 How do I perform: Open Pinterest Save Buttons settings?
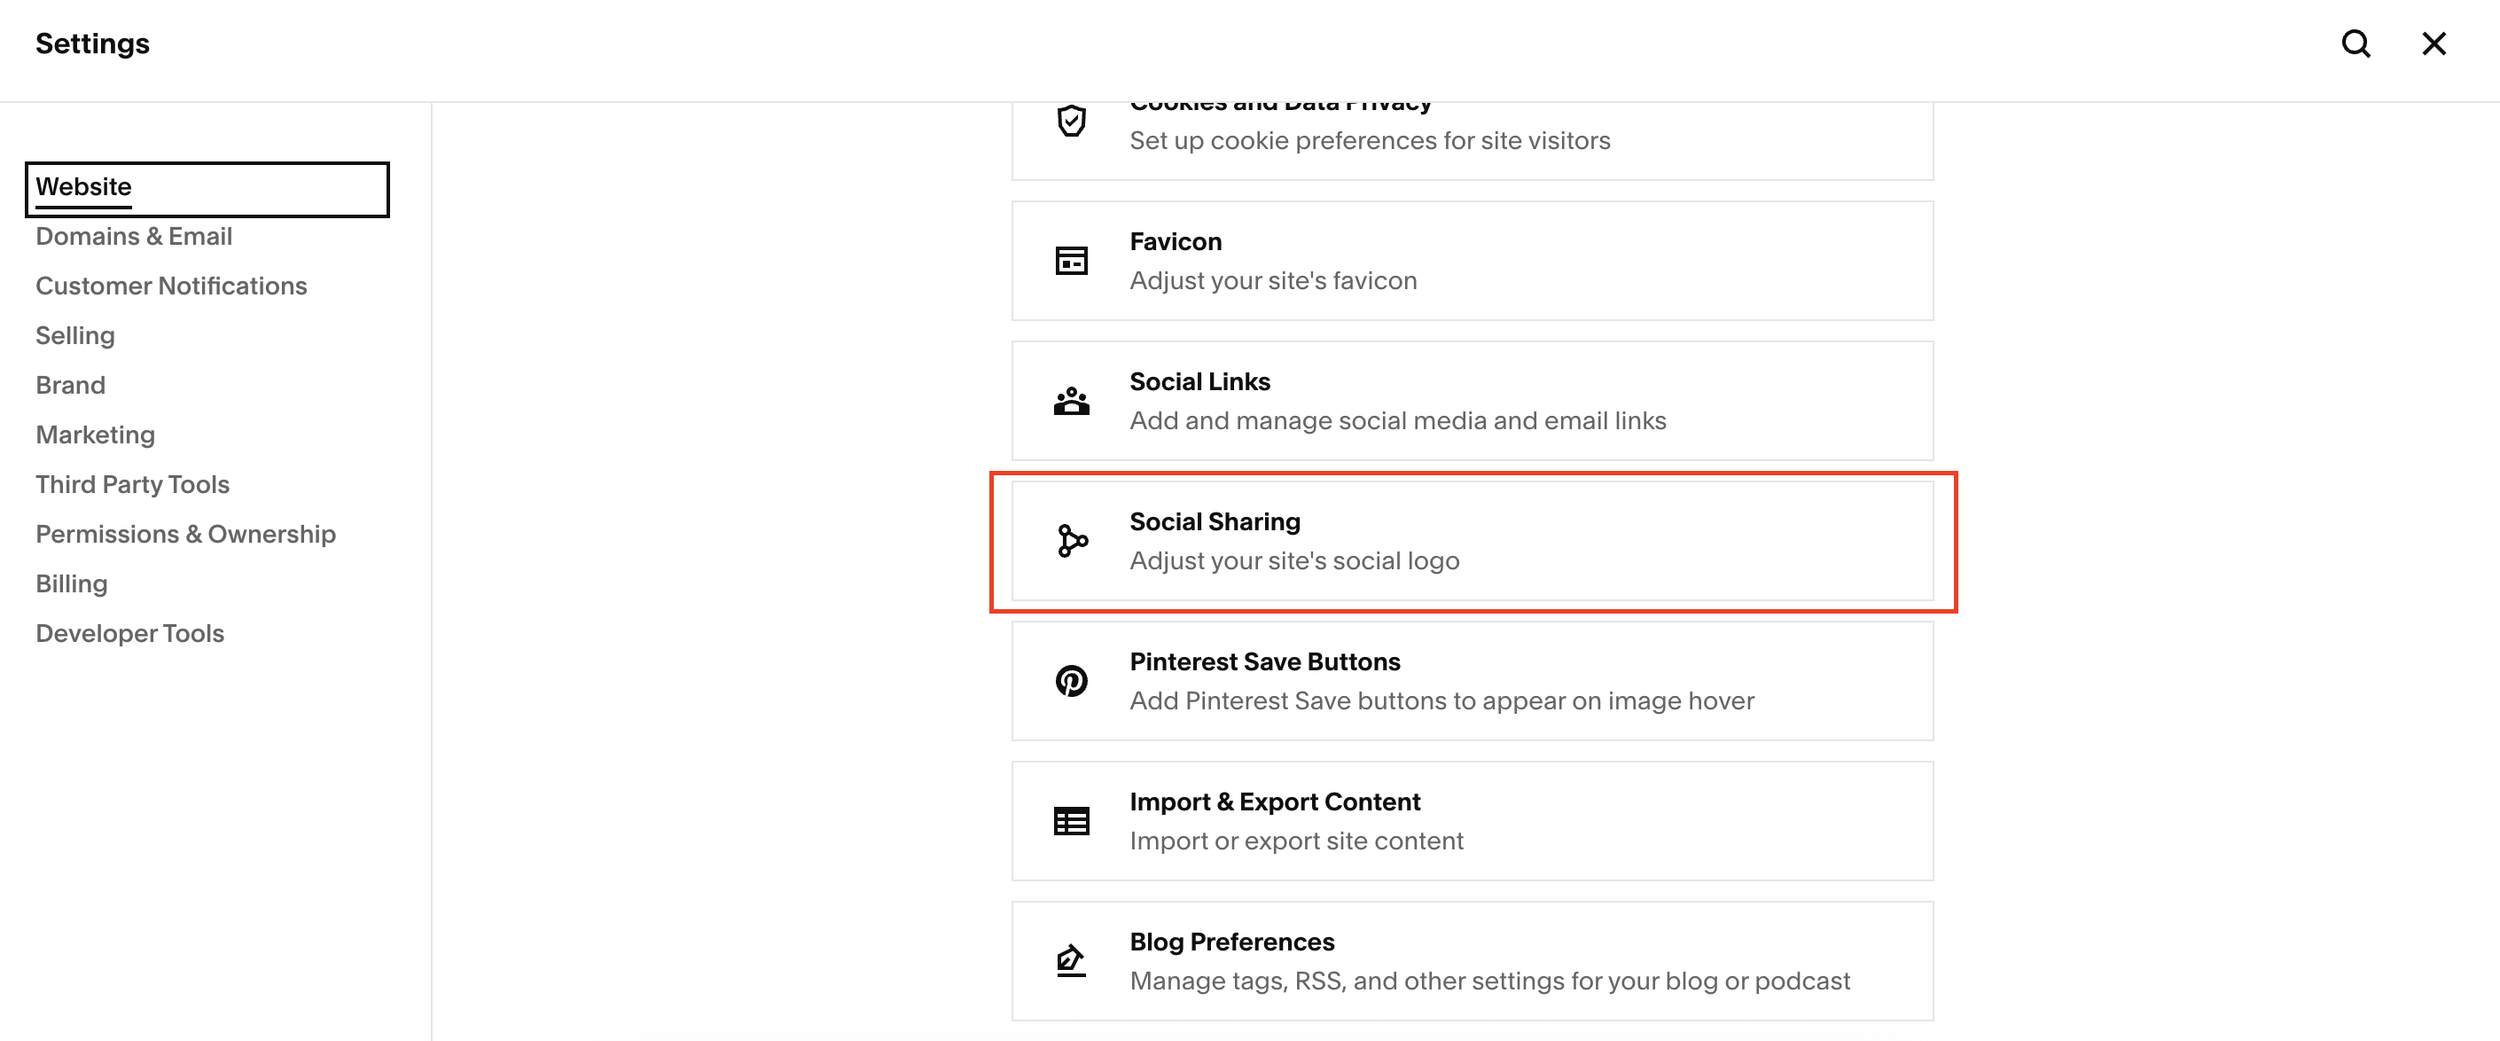1472,680
